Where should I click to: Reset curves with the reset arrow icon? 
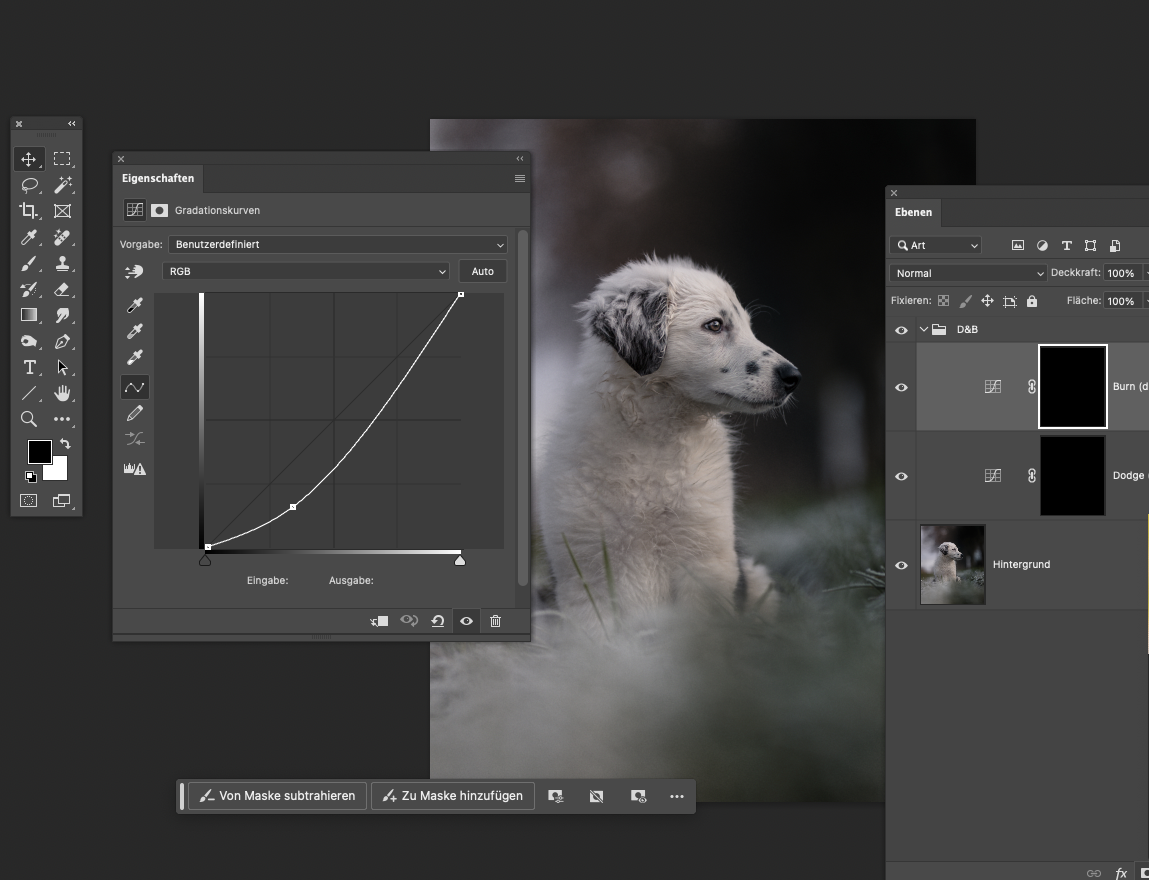(x=438, y=621)
